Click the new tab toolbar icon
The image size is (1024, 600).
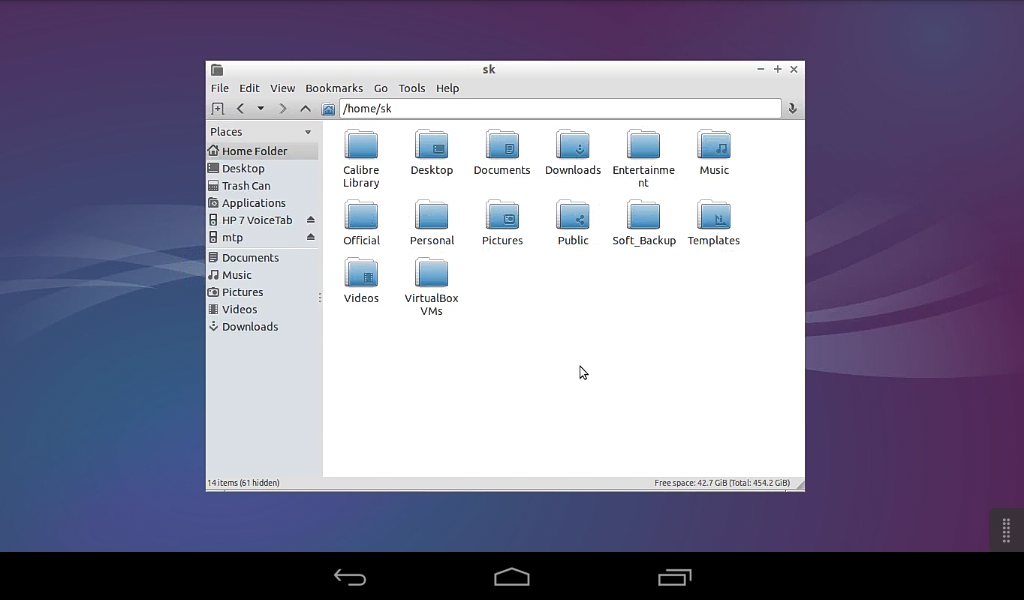pos(217,109)
